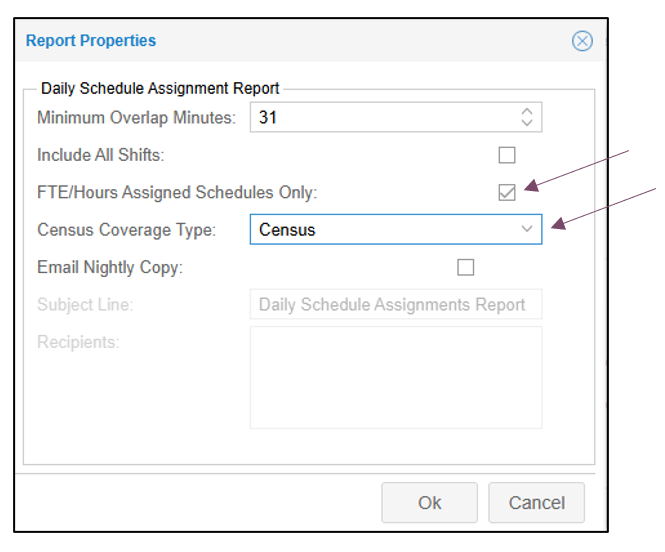Screen dimensions: 665x552
Task: Click inside the Recipients text area
Action: tap(396, 377)
